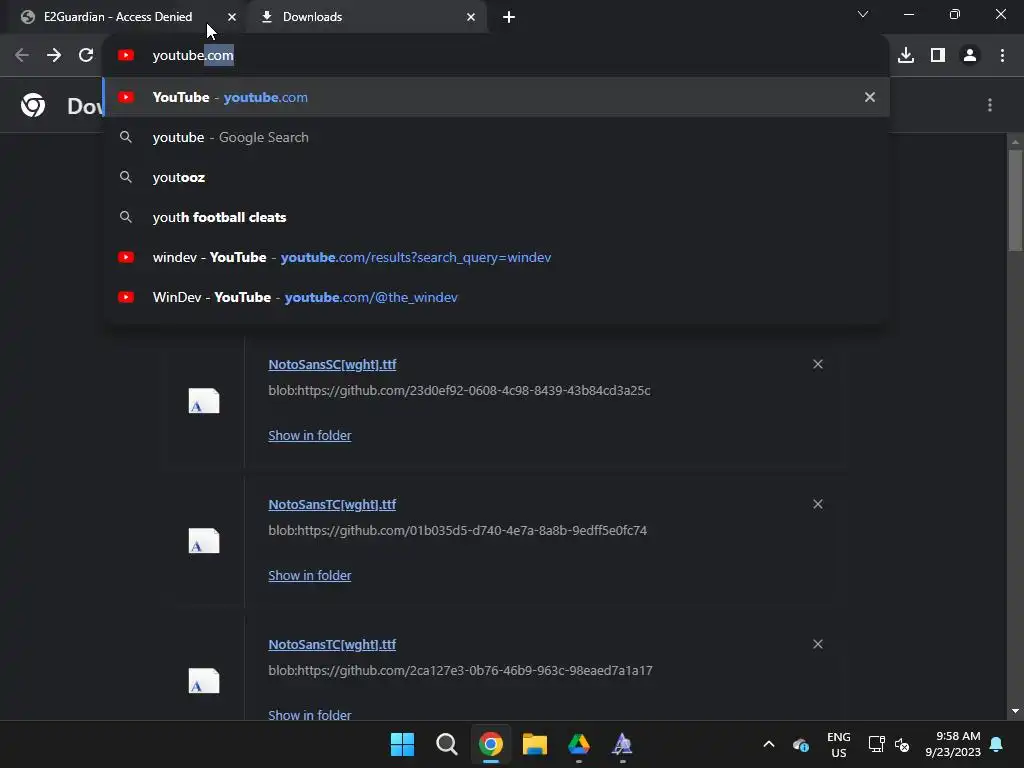Click the blob URL ending 43b84cd3a25c
Screen dimensions: 1024x768
(459, 391)
